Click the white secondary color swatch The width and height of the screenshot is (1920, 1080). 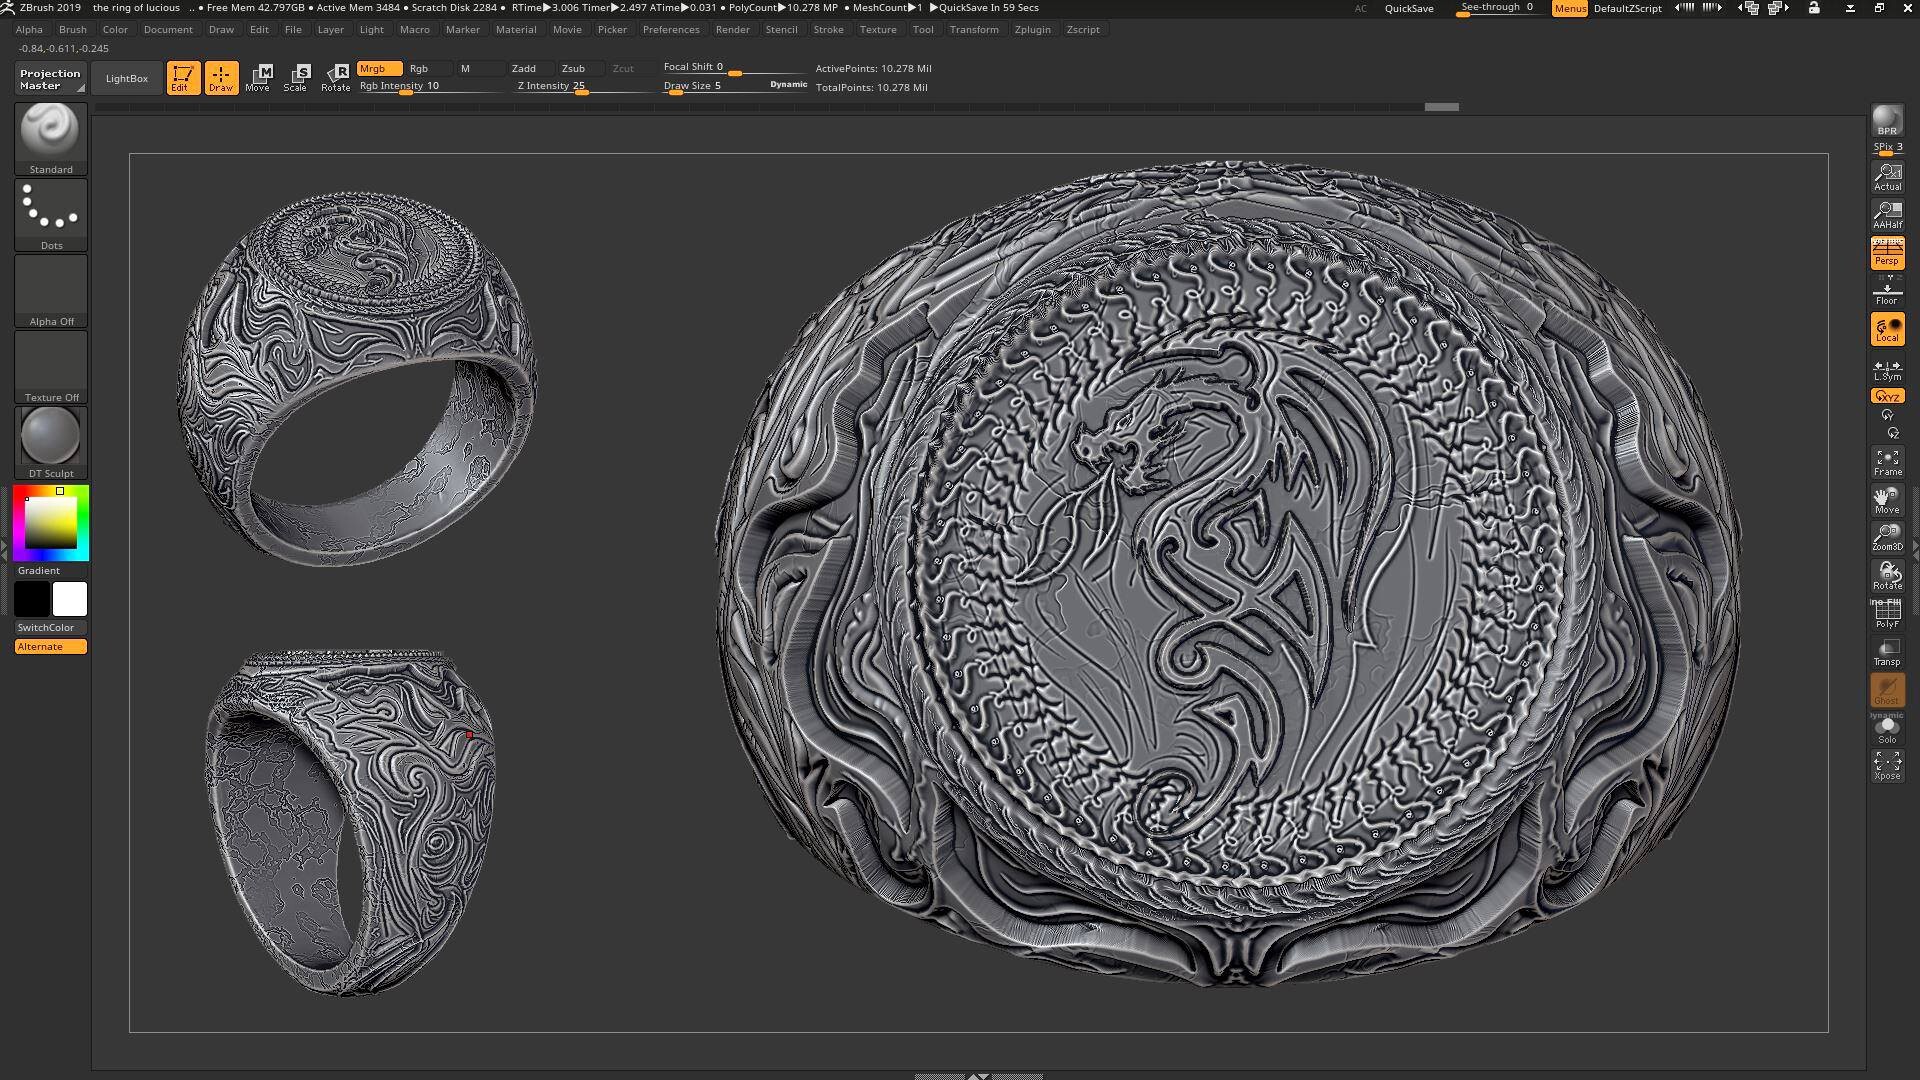pos(70,599)
